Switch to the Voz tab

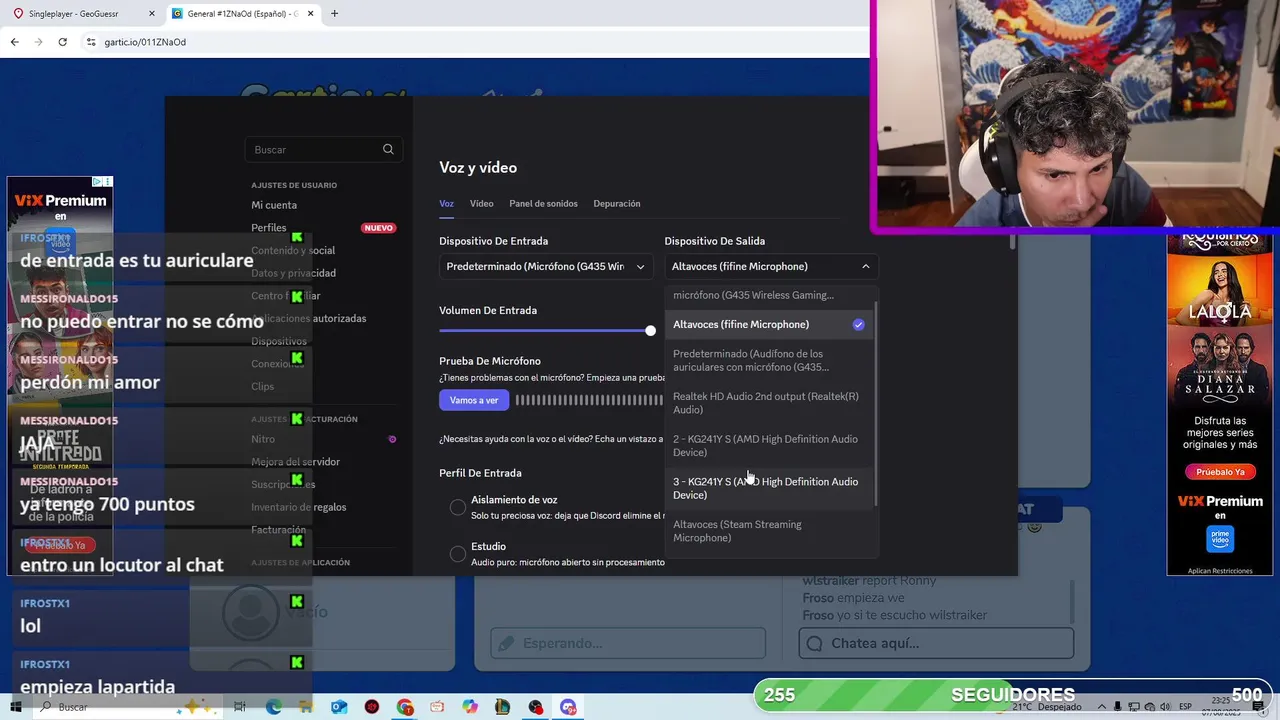pos(446,203)
